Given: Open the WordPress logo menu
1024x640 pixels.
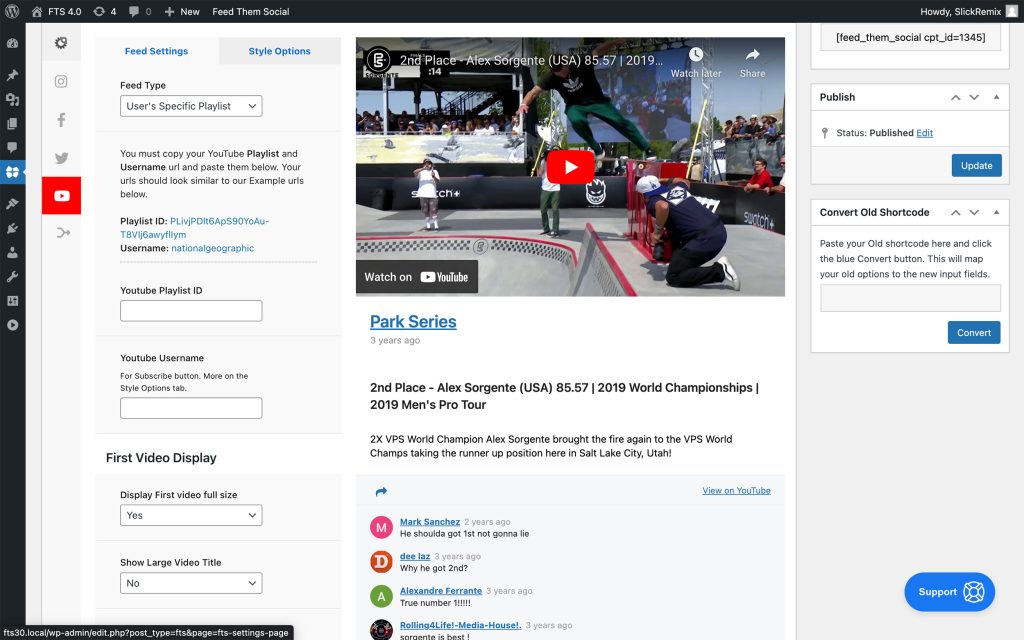Looking at the screenshot, I should pos(12,11).
